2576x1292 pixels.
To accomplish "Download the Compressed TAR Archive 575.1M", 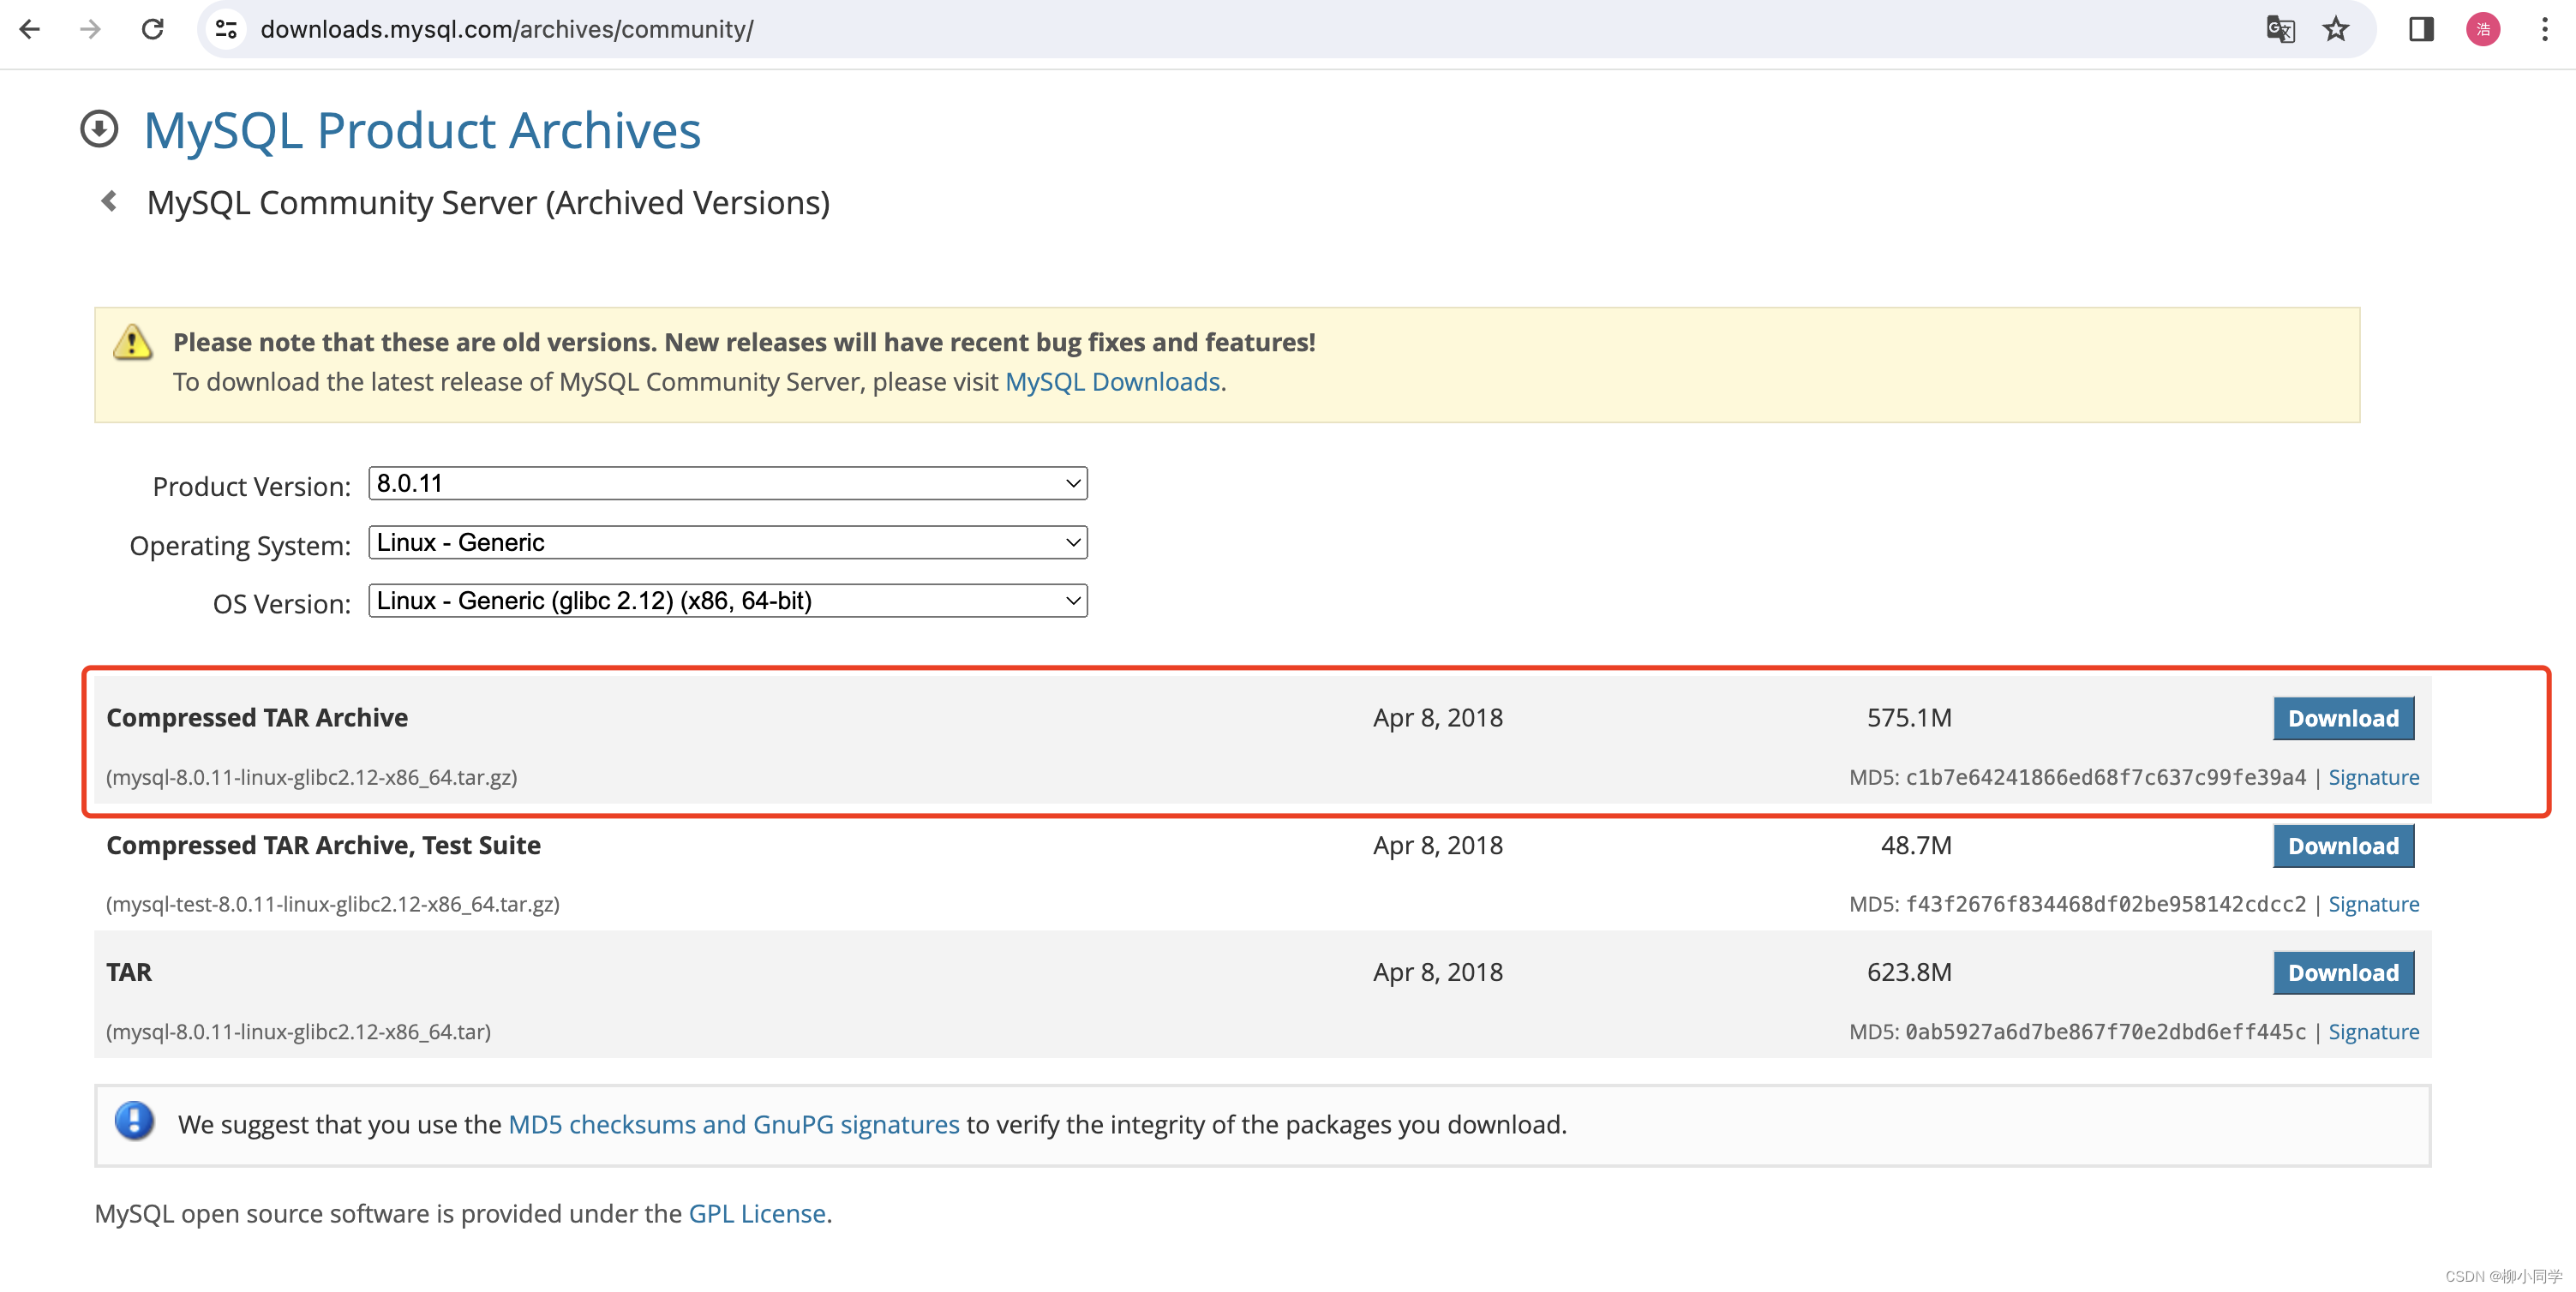I will pos(2343,718).
